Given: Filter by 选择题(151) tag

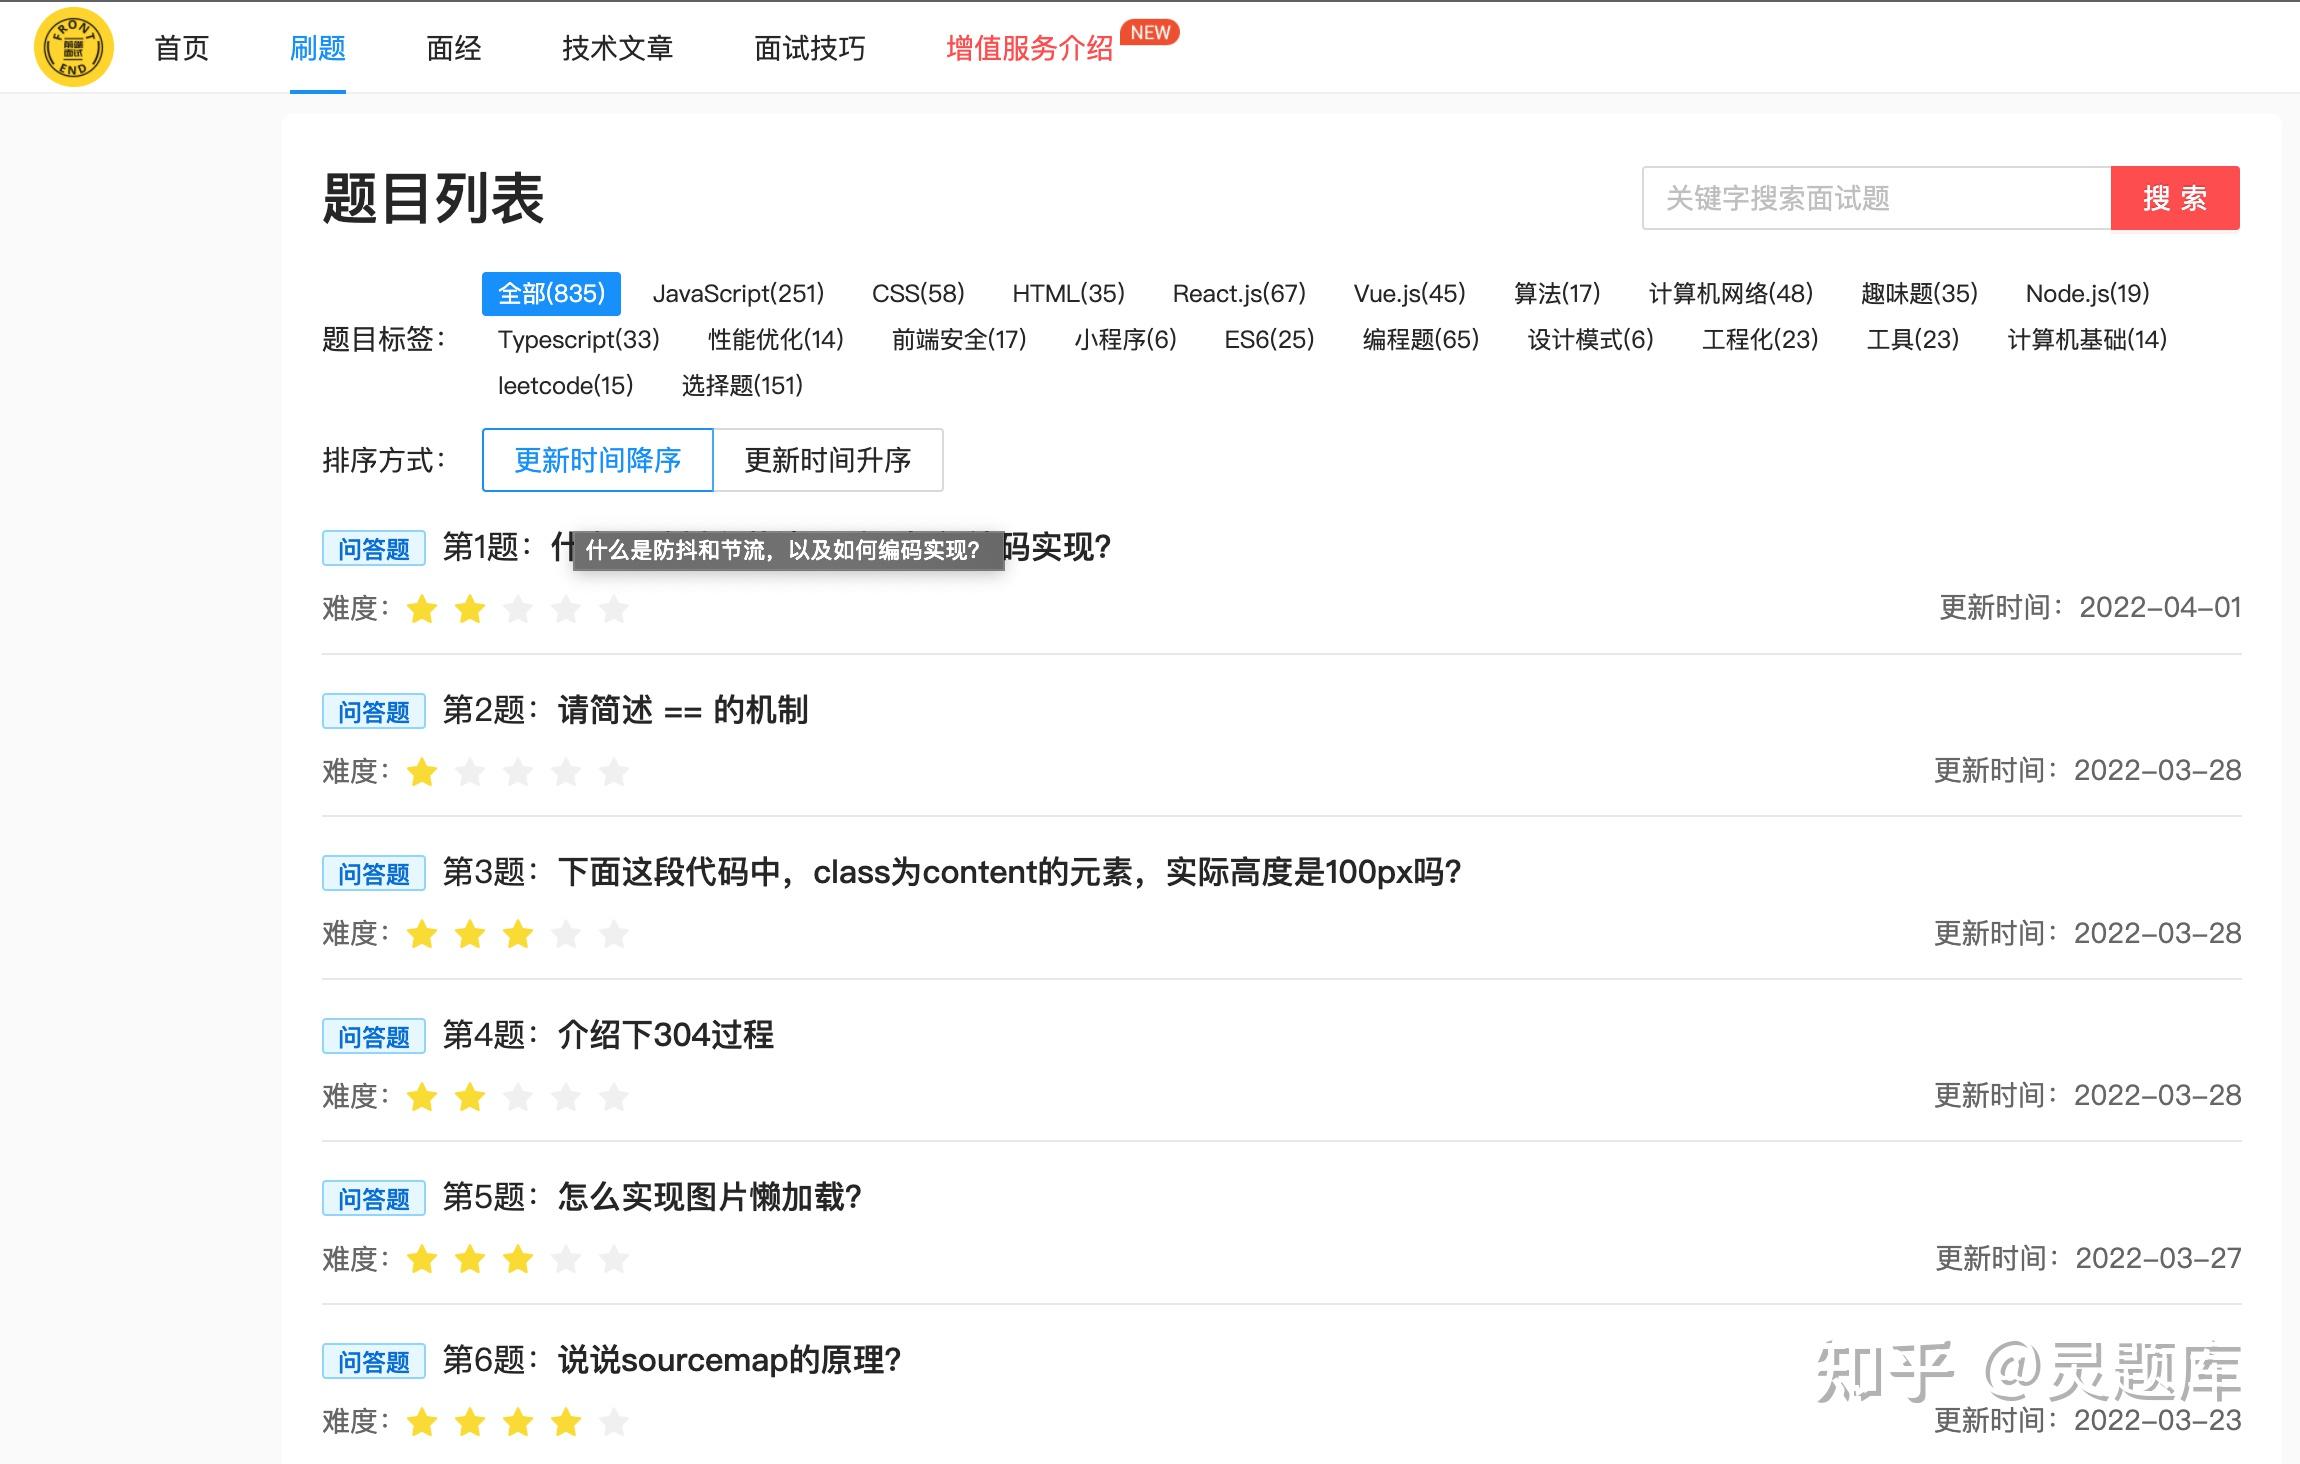Looking at the screenshot, I should pyautogui.click(x=742, y=385).
